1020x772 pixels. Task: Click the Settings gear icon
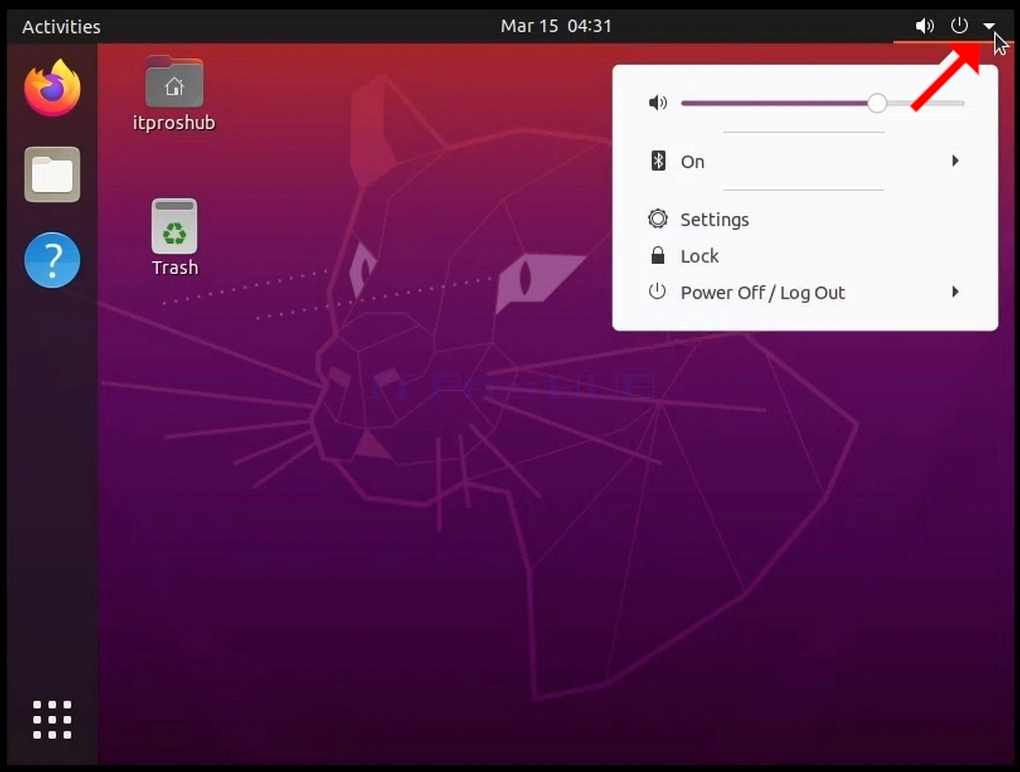click(x=658, y=219)
